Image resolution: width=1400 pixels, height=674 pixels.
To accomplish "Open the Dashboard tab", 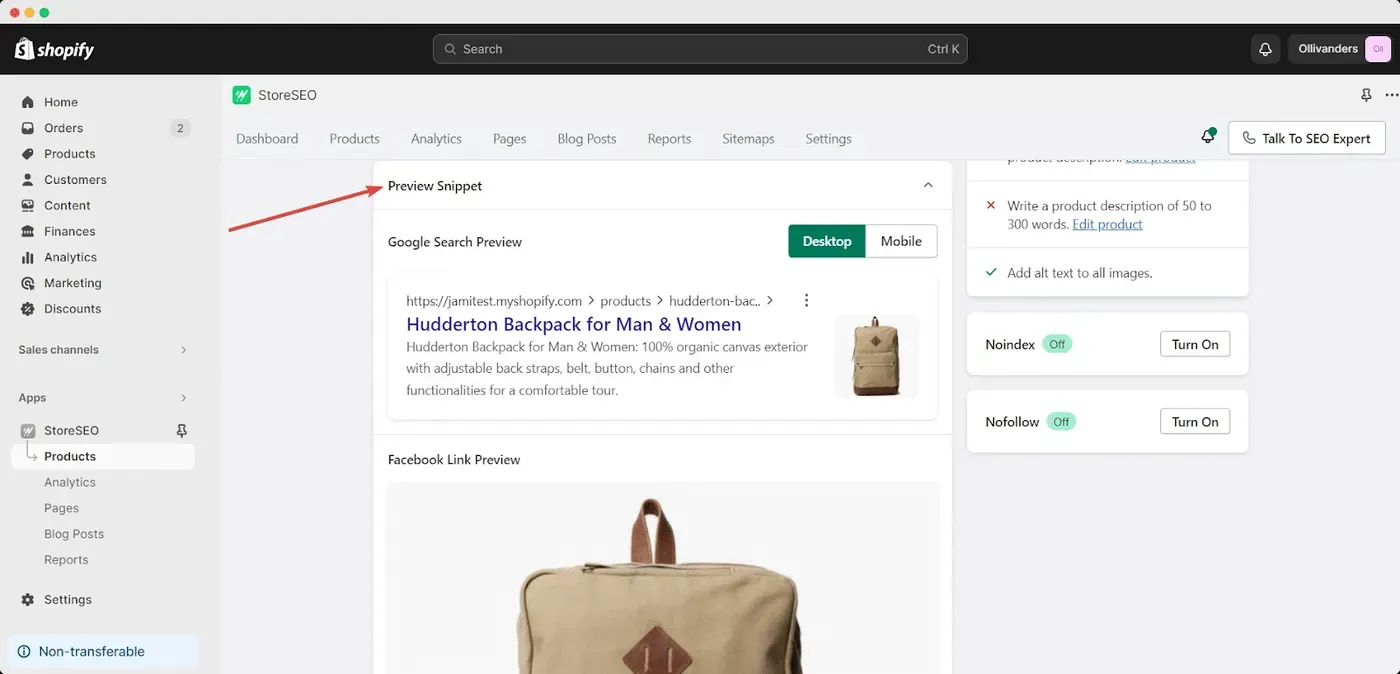I will [x=267, y=139].
